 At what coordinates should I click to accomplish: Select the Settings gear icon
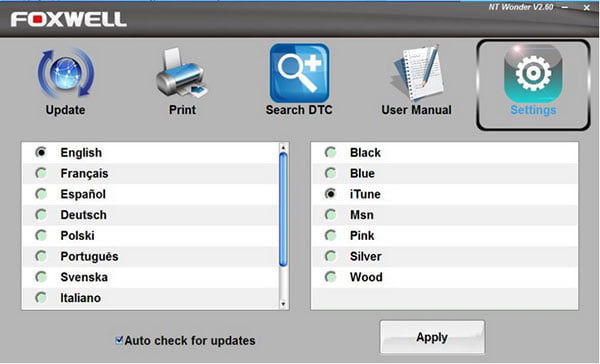click(533, 73)
